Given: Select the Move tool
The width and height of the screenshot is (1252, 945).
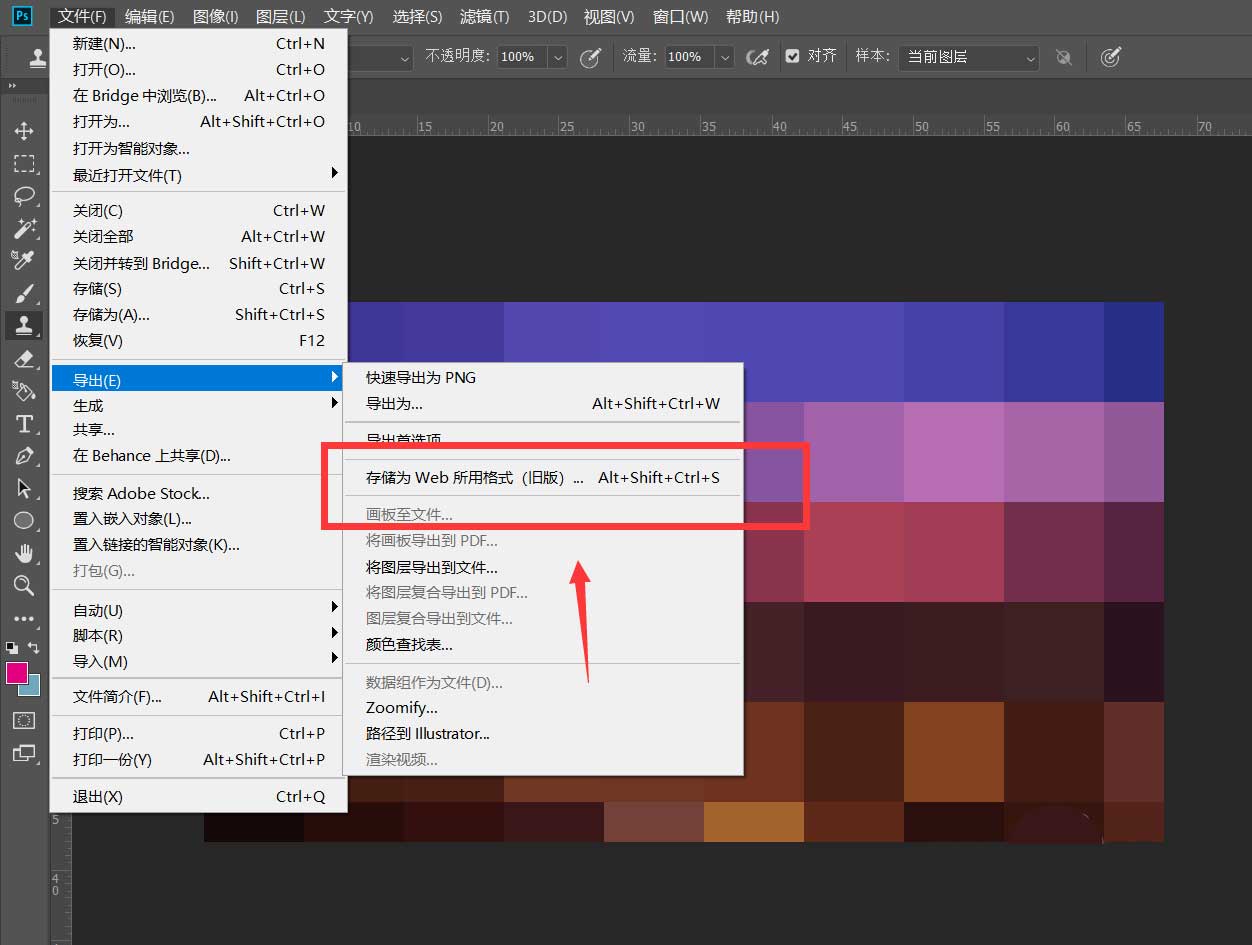Looking at the screenshot, I should [x=24, y=131].
